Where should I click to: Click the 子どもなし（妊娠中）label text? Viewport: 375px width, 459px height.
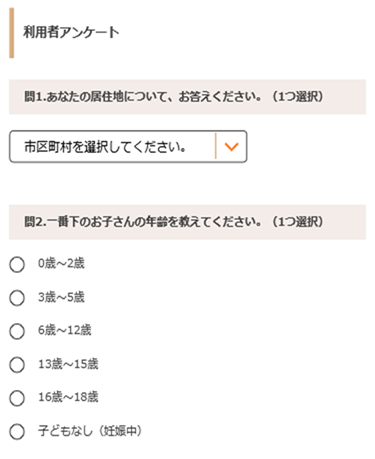(90, 431)
